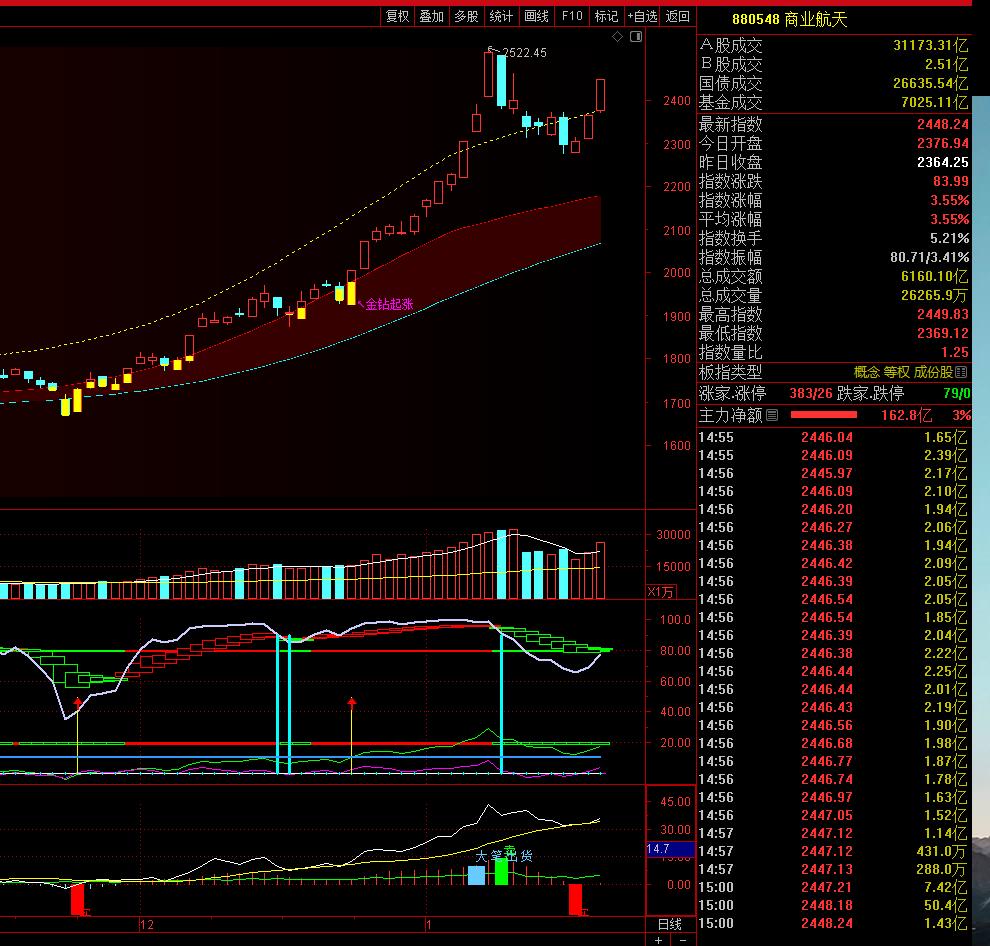The image size is (990, 946).
Task: Click the 2400 price axis label
Action: click(676, 100)
